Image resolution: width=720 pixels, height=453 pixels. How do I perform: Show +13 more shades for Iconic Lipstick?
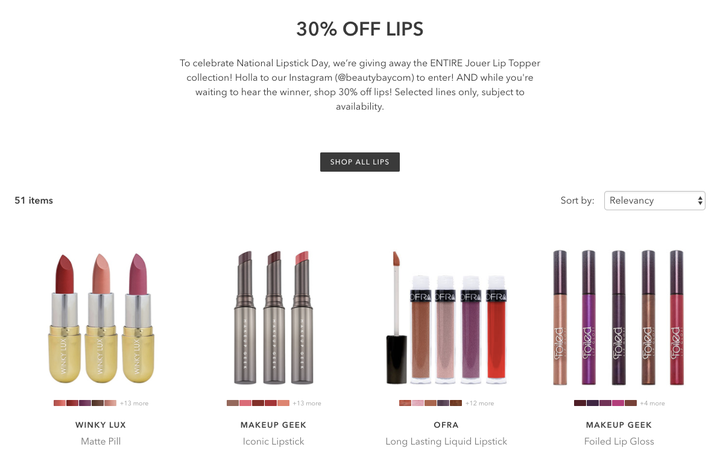(x=307, y=403)
